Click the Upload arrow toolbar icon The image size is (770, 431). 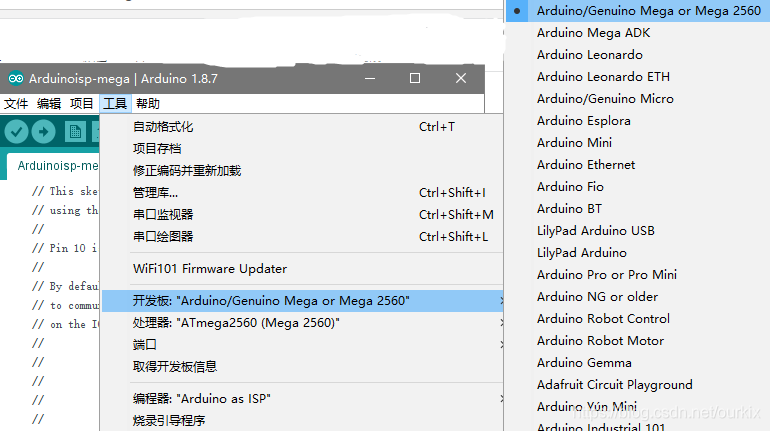[44, 132]
